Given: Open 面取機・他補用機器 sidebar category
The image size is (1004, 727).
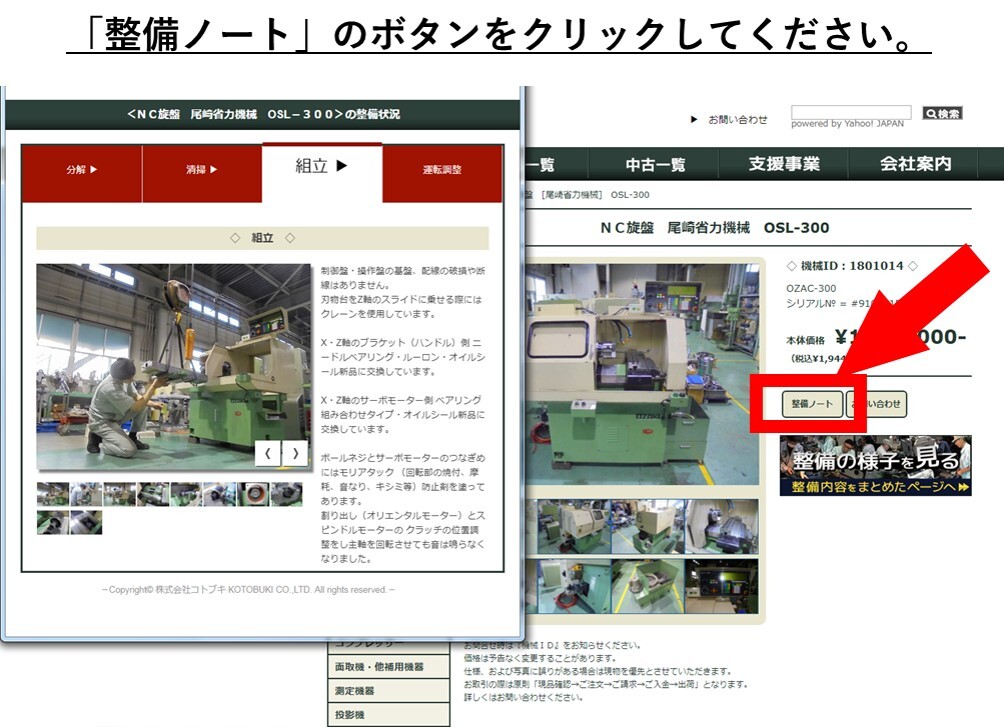Looking at the screenshot, I should (389, 667).
